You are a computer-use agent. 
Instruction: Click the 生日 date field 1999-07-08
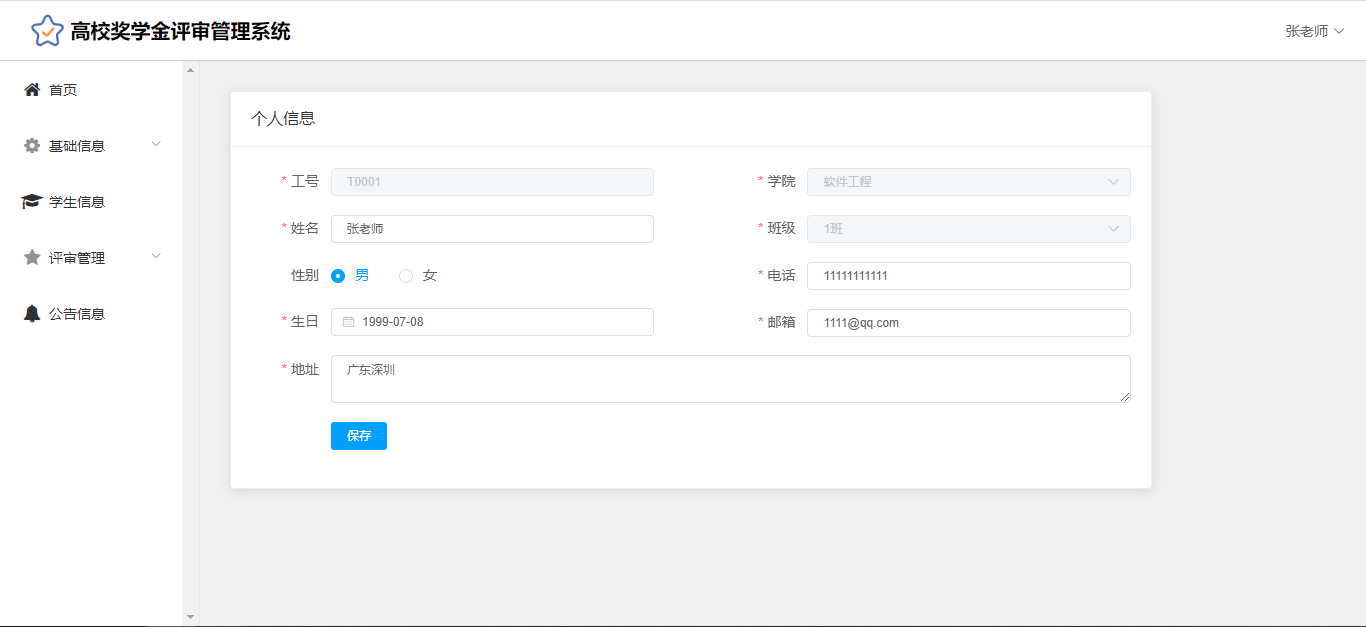pyautogui.click(x=492, y=322)
